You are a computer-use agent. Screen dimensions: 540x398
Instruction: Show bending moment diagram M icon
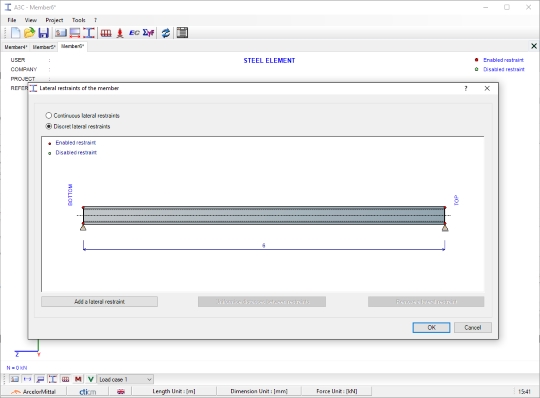pos(78,379)
